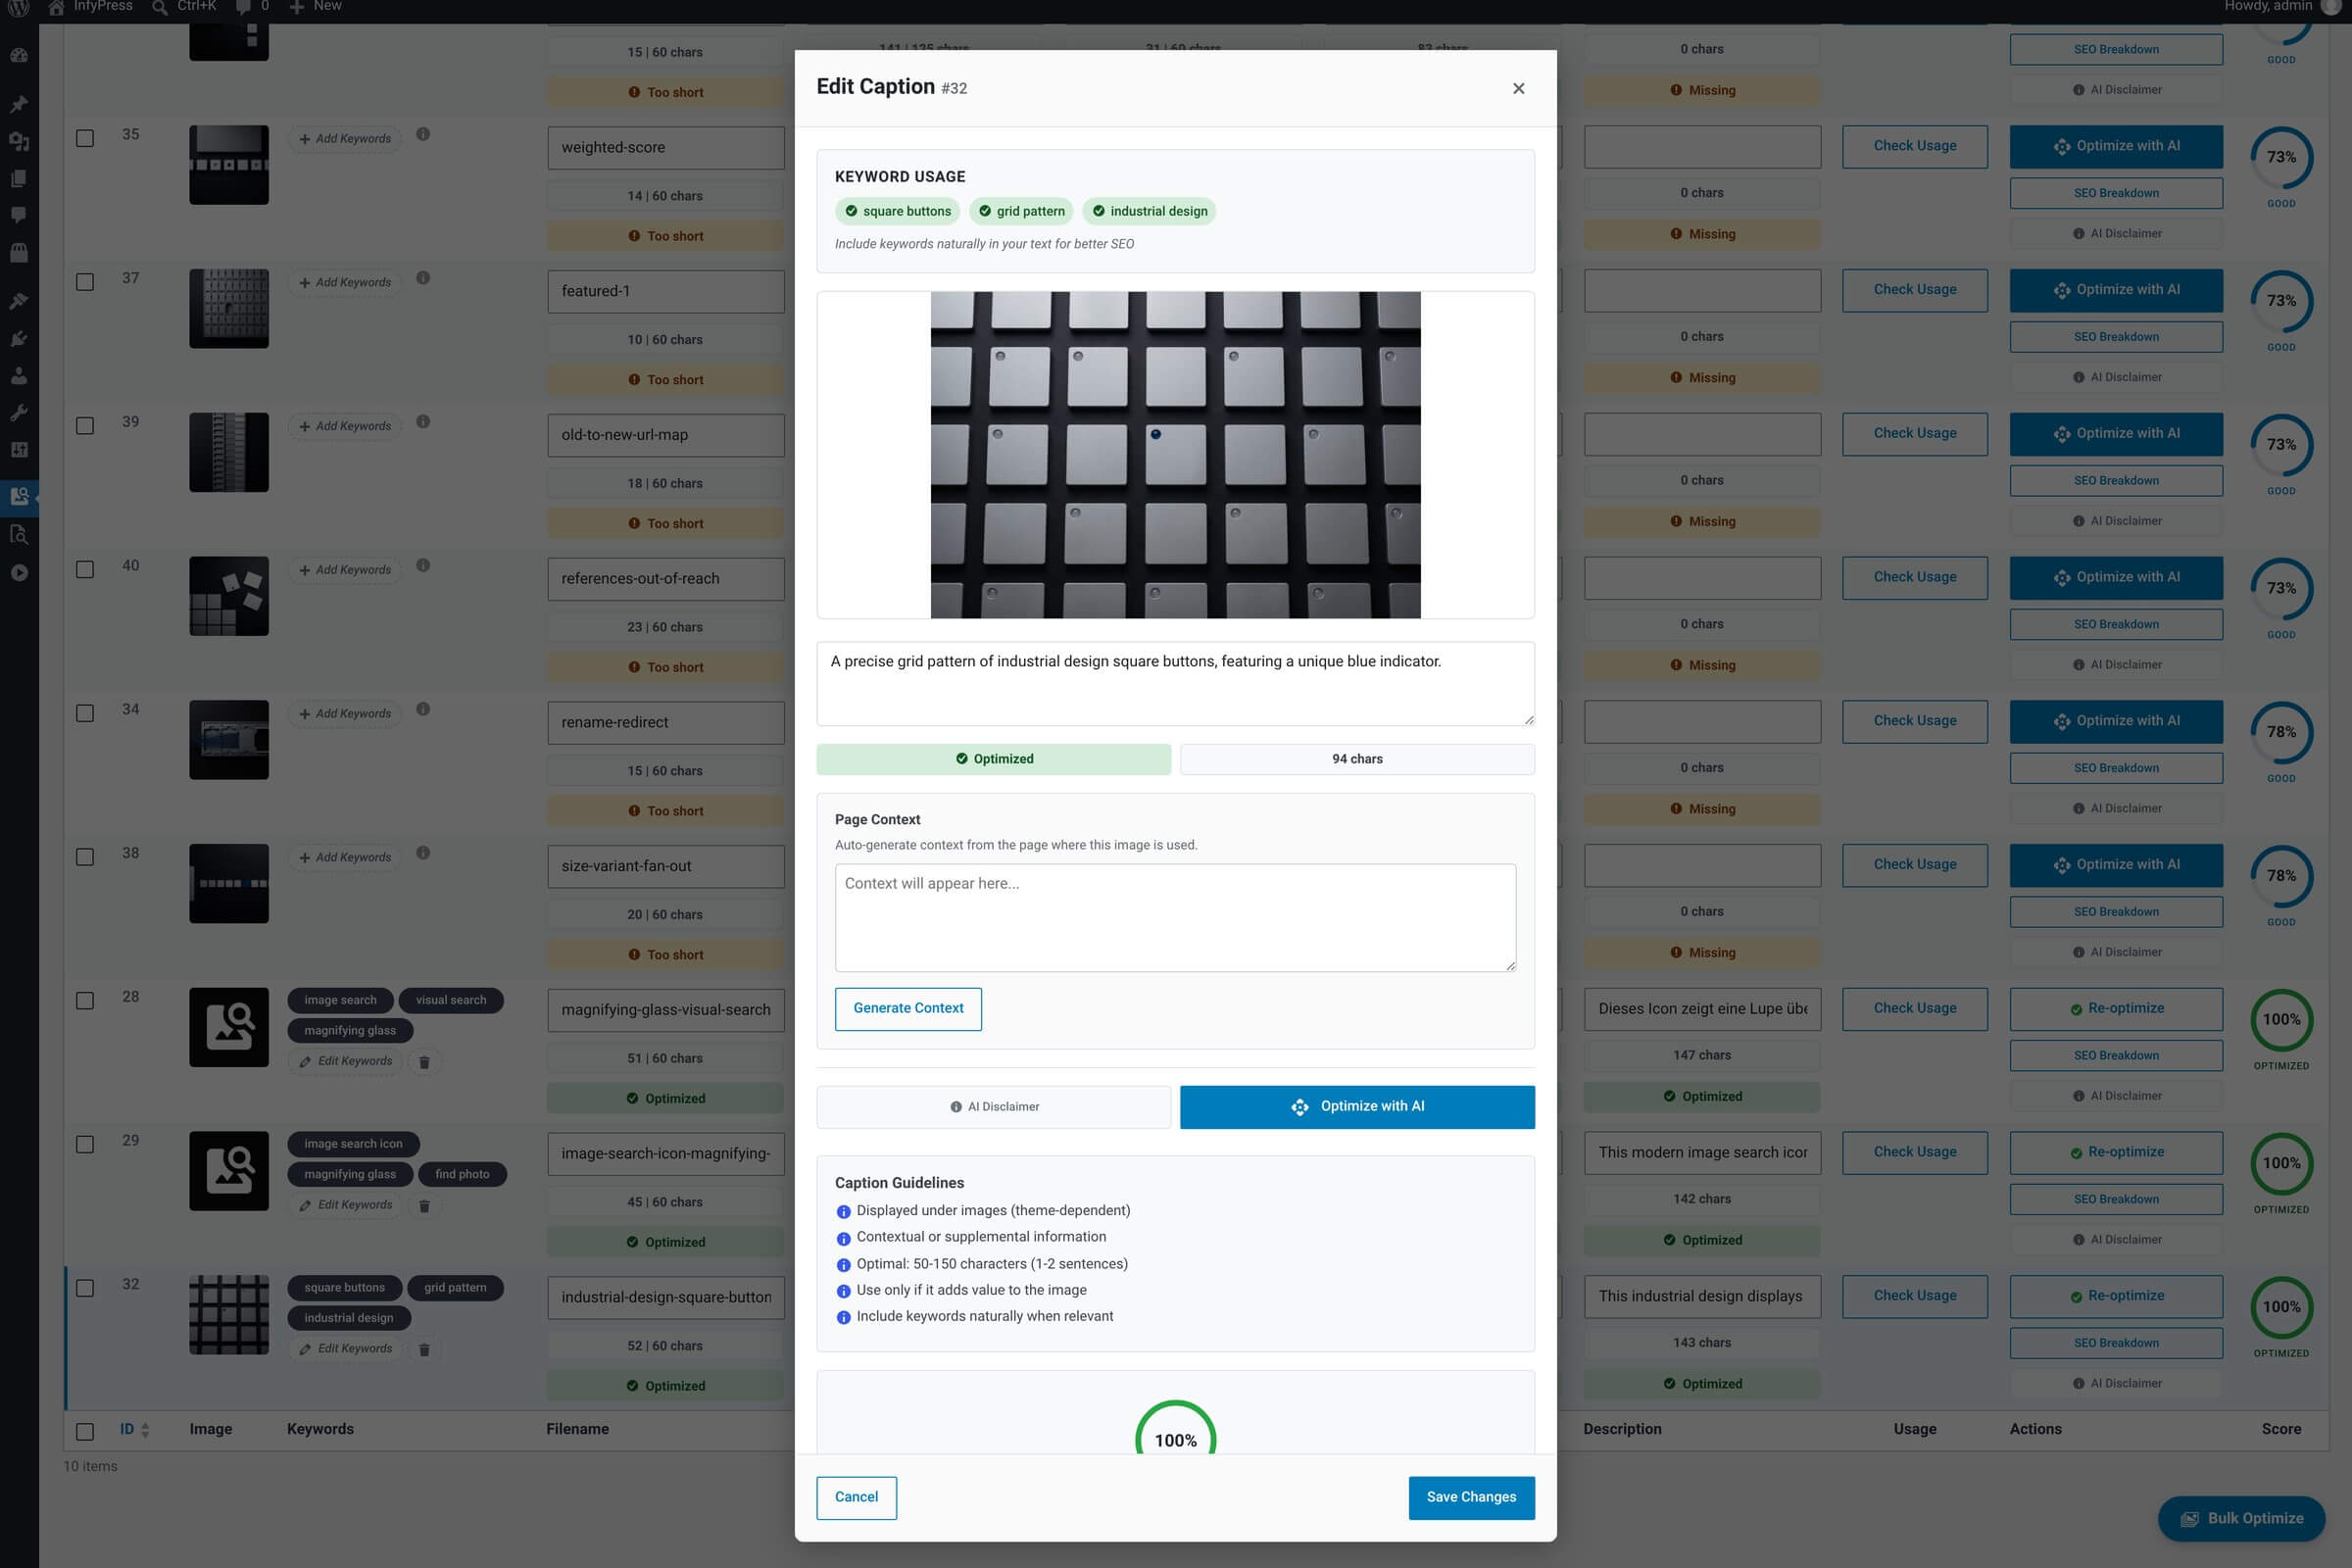This screenshot has height=1568, width=2352.
Task: Open the WordPress logo menu
Action: (x=19, y=7)
